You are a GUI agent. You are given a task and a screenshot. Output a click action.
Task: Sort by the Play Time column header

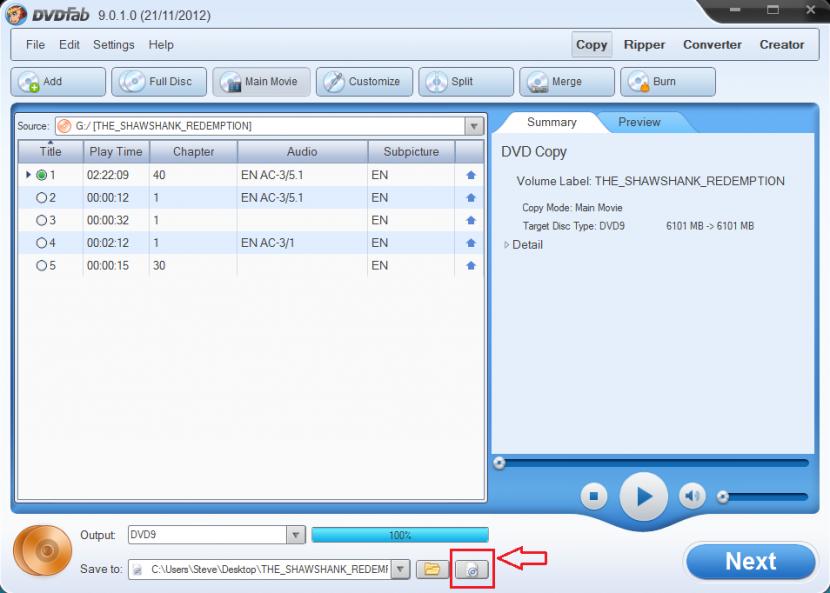(x=116, y=151)
